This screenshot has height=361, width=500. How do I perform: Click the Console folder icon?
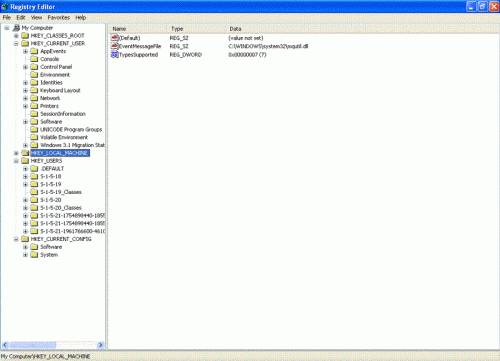point(34,59)
